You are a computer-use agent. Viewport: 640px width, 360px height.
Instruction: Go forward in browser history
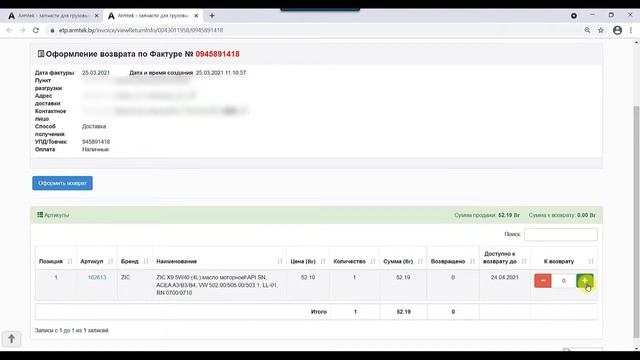tap(22, 30)
